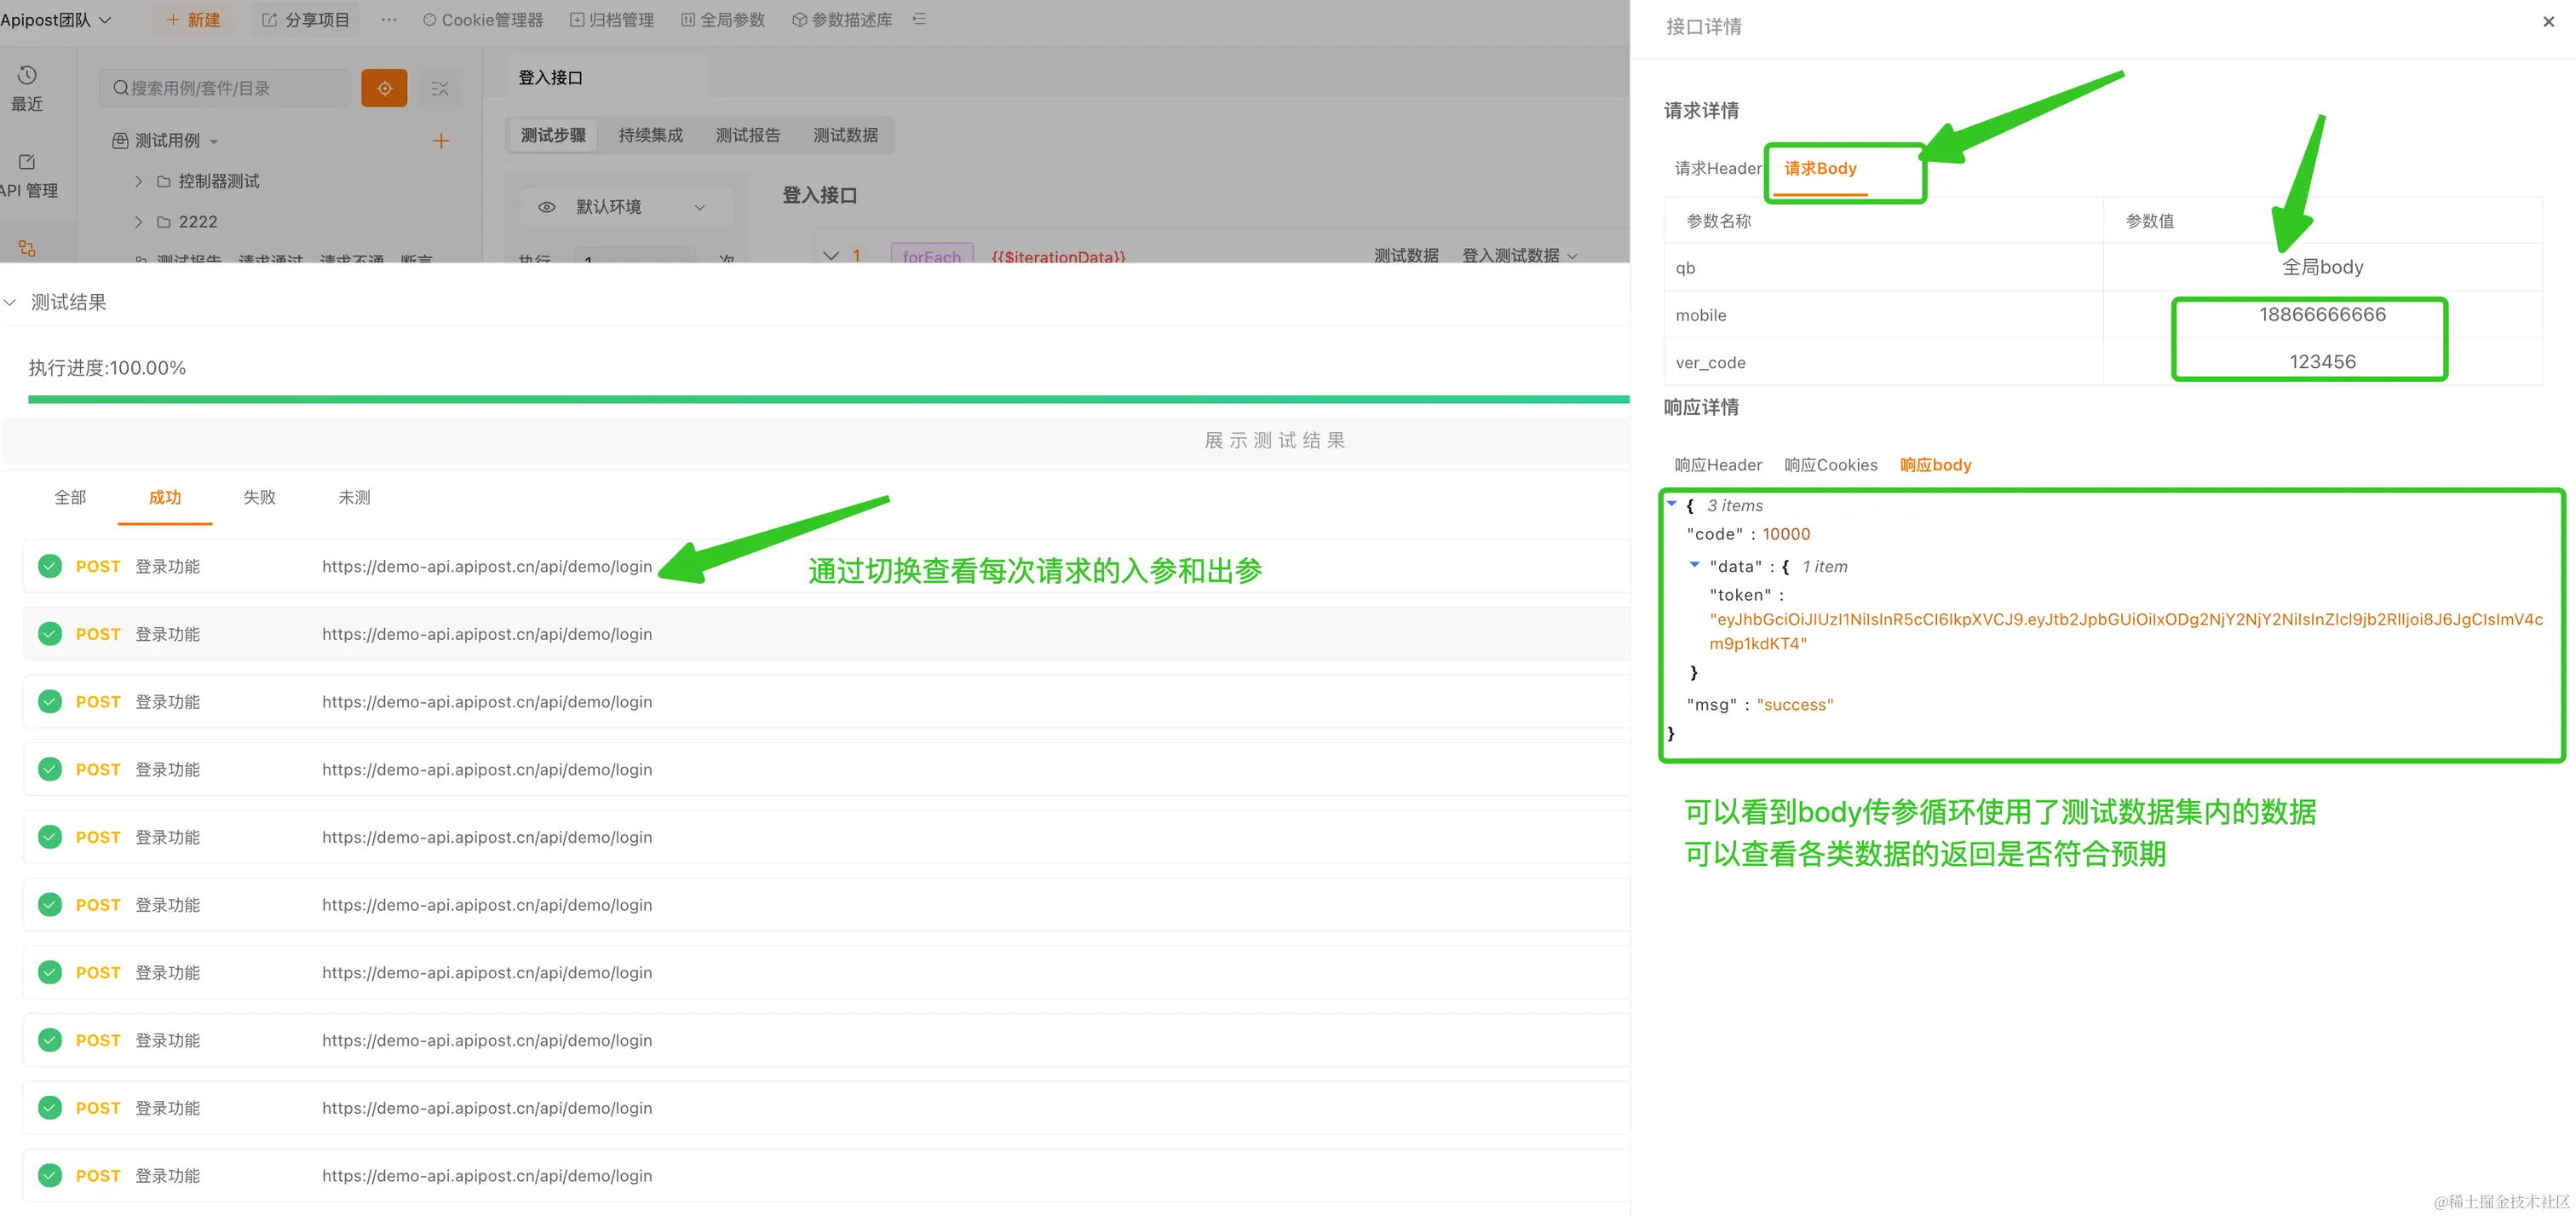Image resolution: width=2576 pixels, height=1216 pixels.
Task: Click the orange plus to add test case
Action: tap(440, 141)
